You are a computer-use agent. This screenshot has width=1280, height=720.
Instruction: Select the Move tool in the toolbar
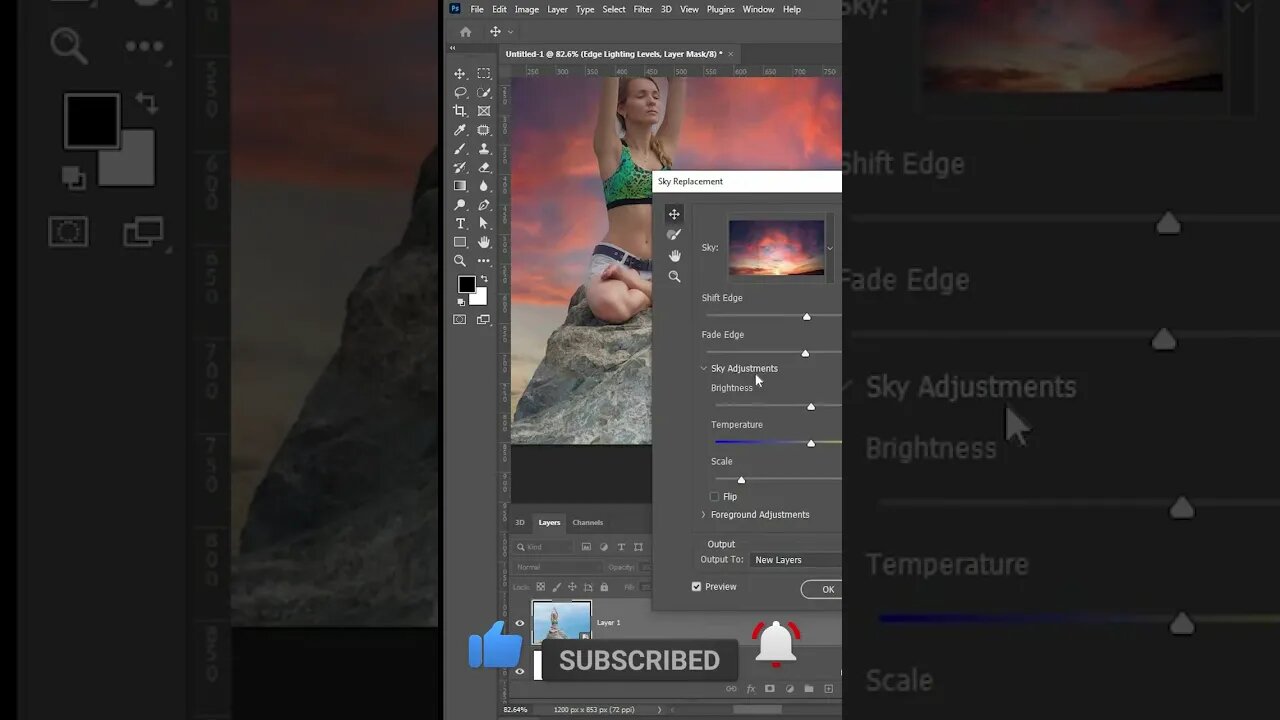pos(460,74)
